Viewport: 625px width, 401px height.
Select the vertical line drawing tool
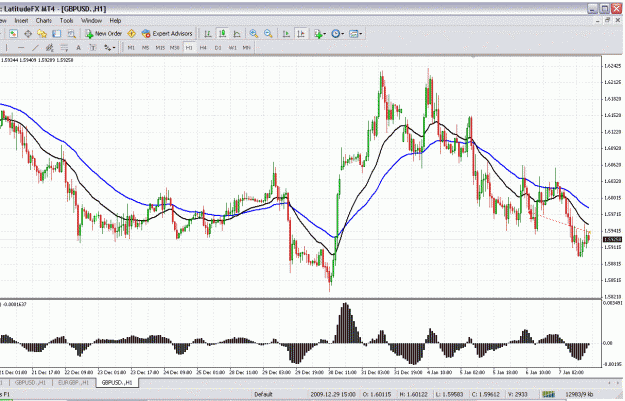[x=6, y=48]
